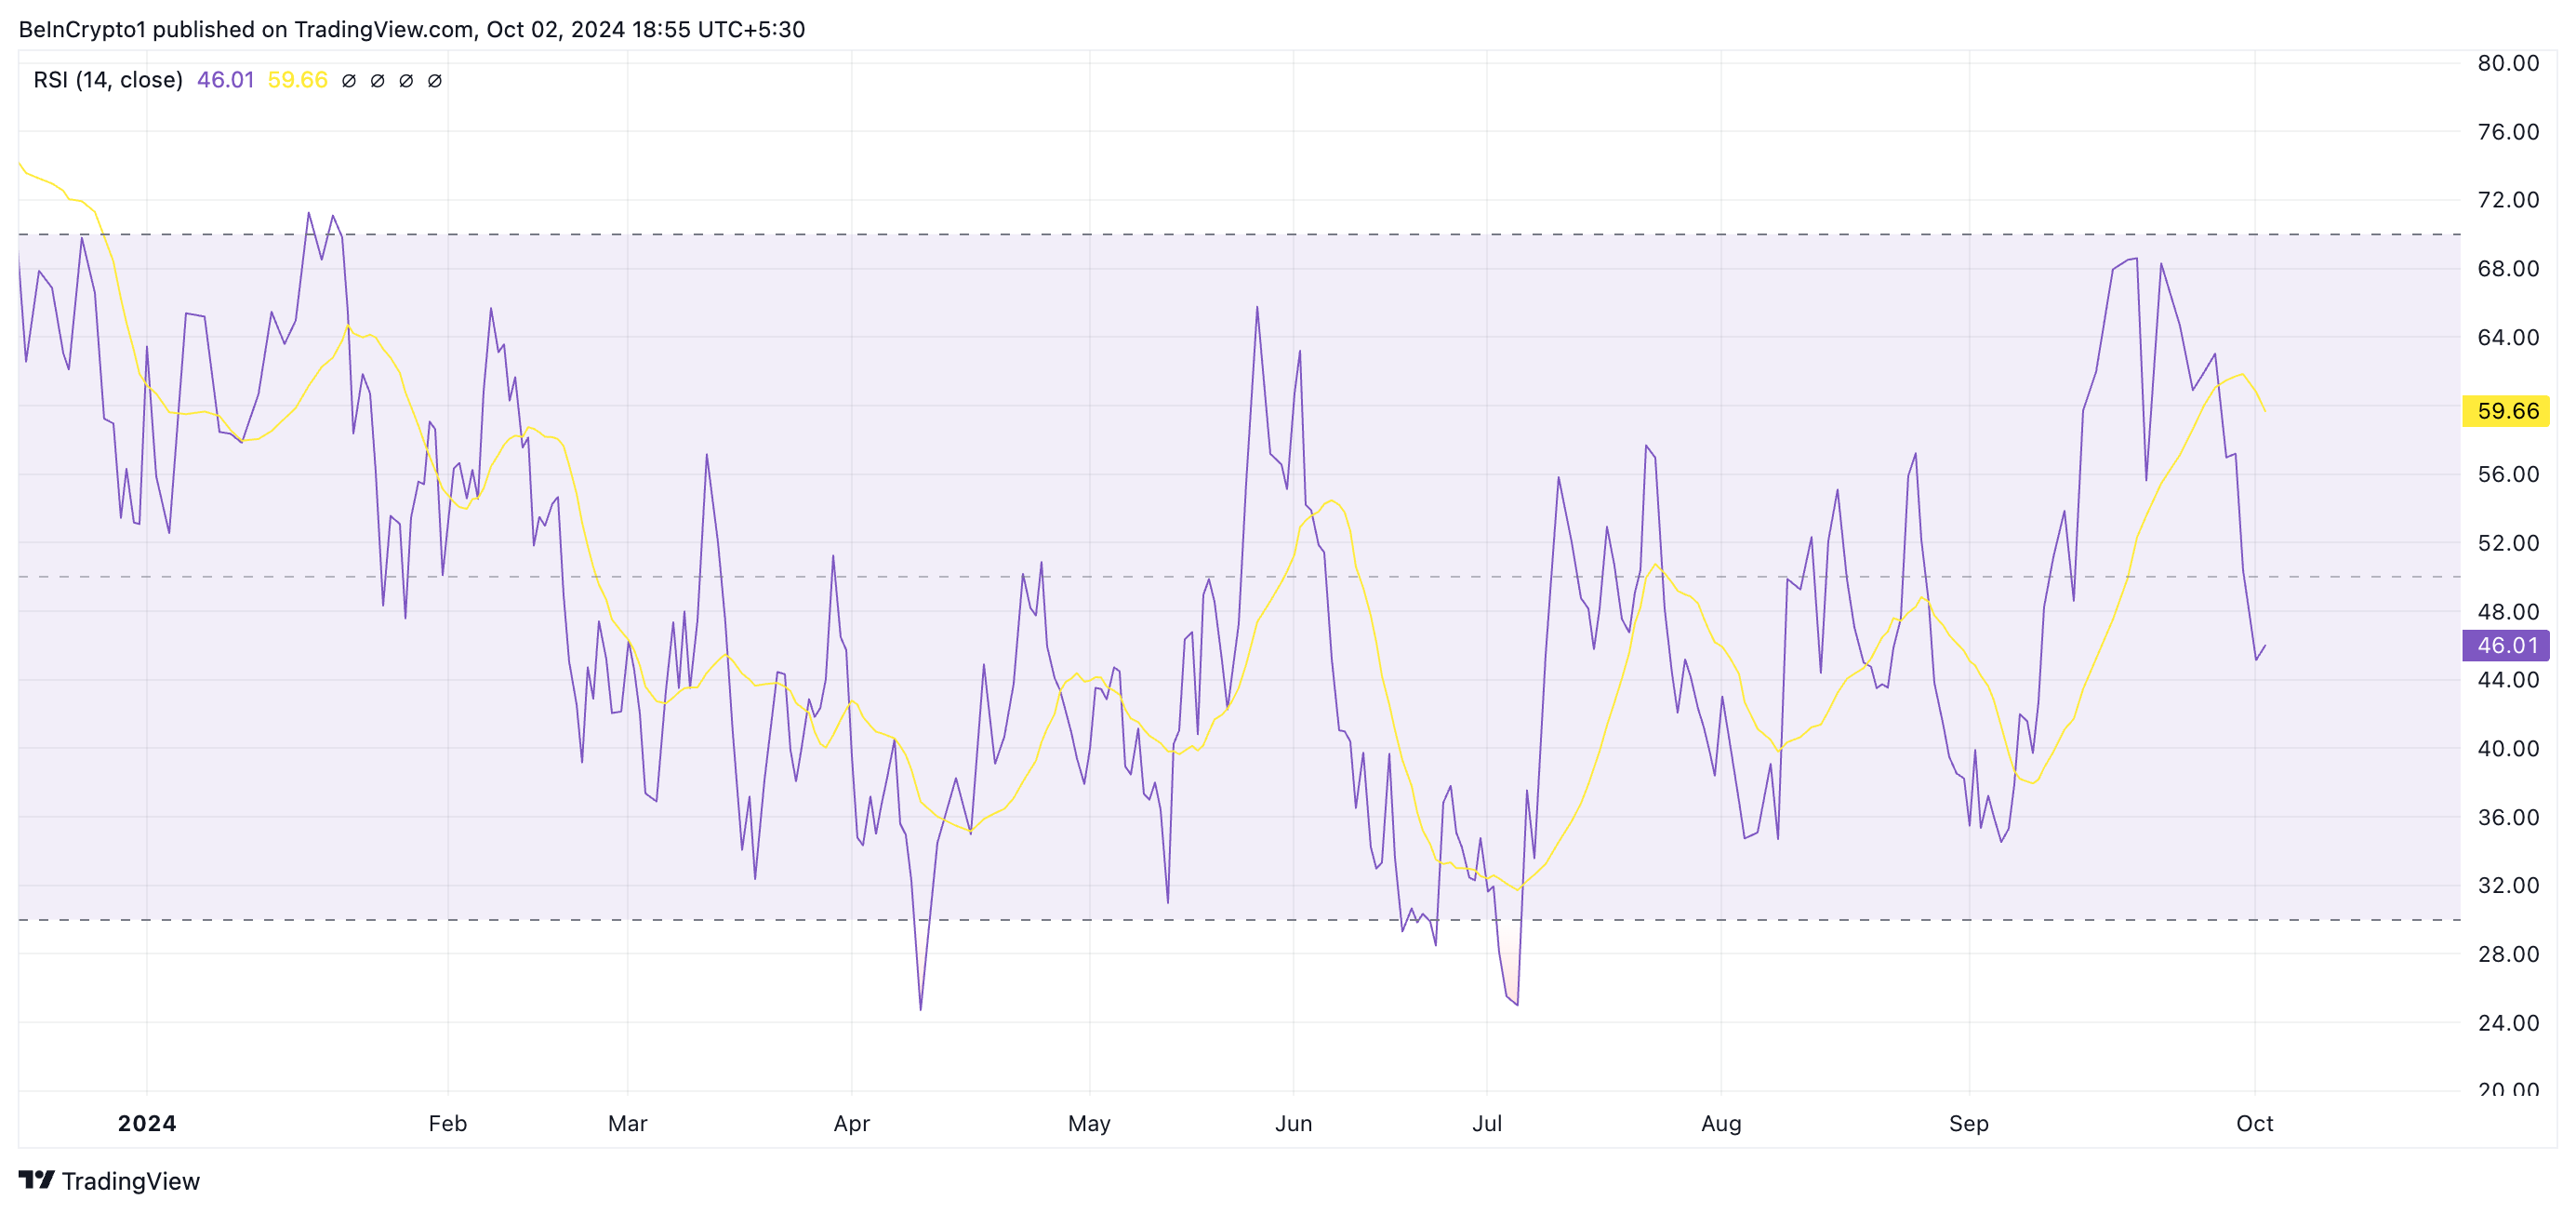This screenshot has height=1213, width=2576.
Task: Click the purple 46.01 legend value
Action: (225, 80)
